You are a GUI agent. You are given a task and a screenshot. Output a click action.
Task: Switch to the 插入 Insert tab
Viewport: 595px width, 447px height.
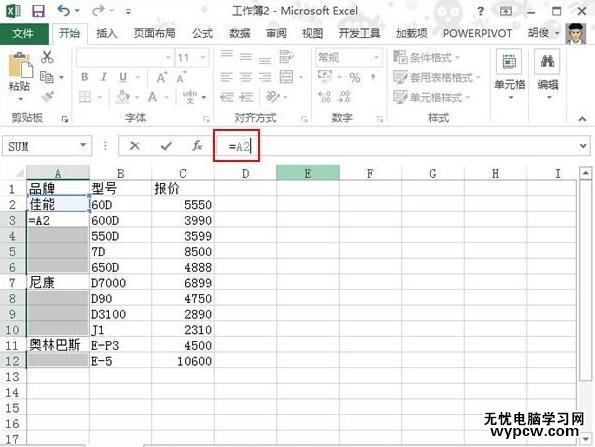tap(107, 33)
